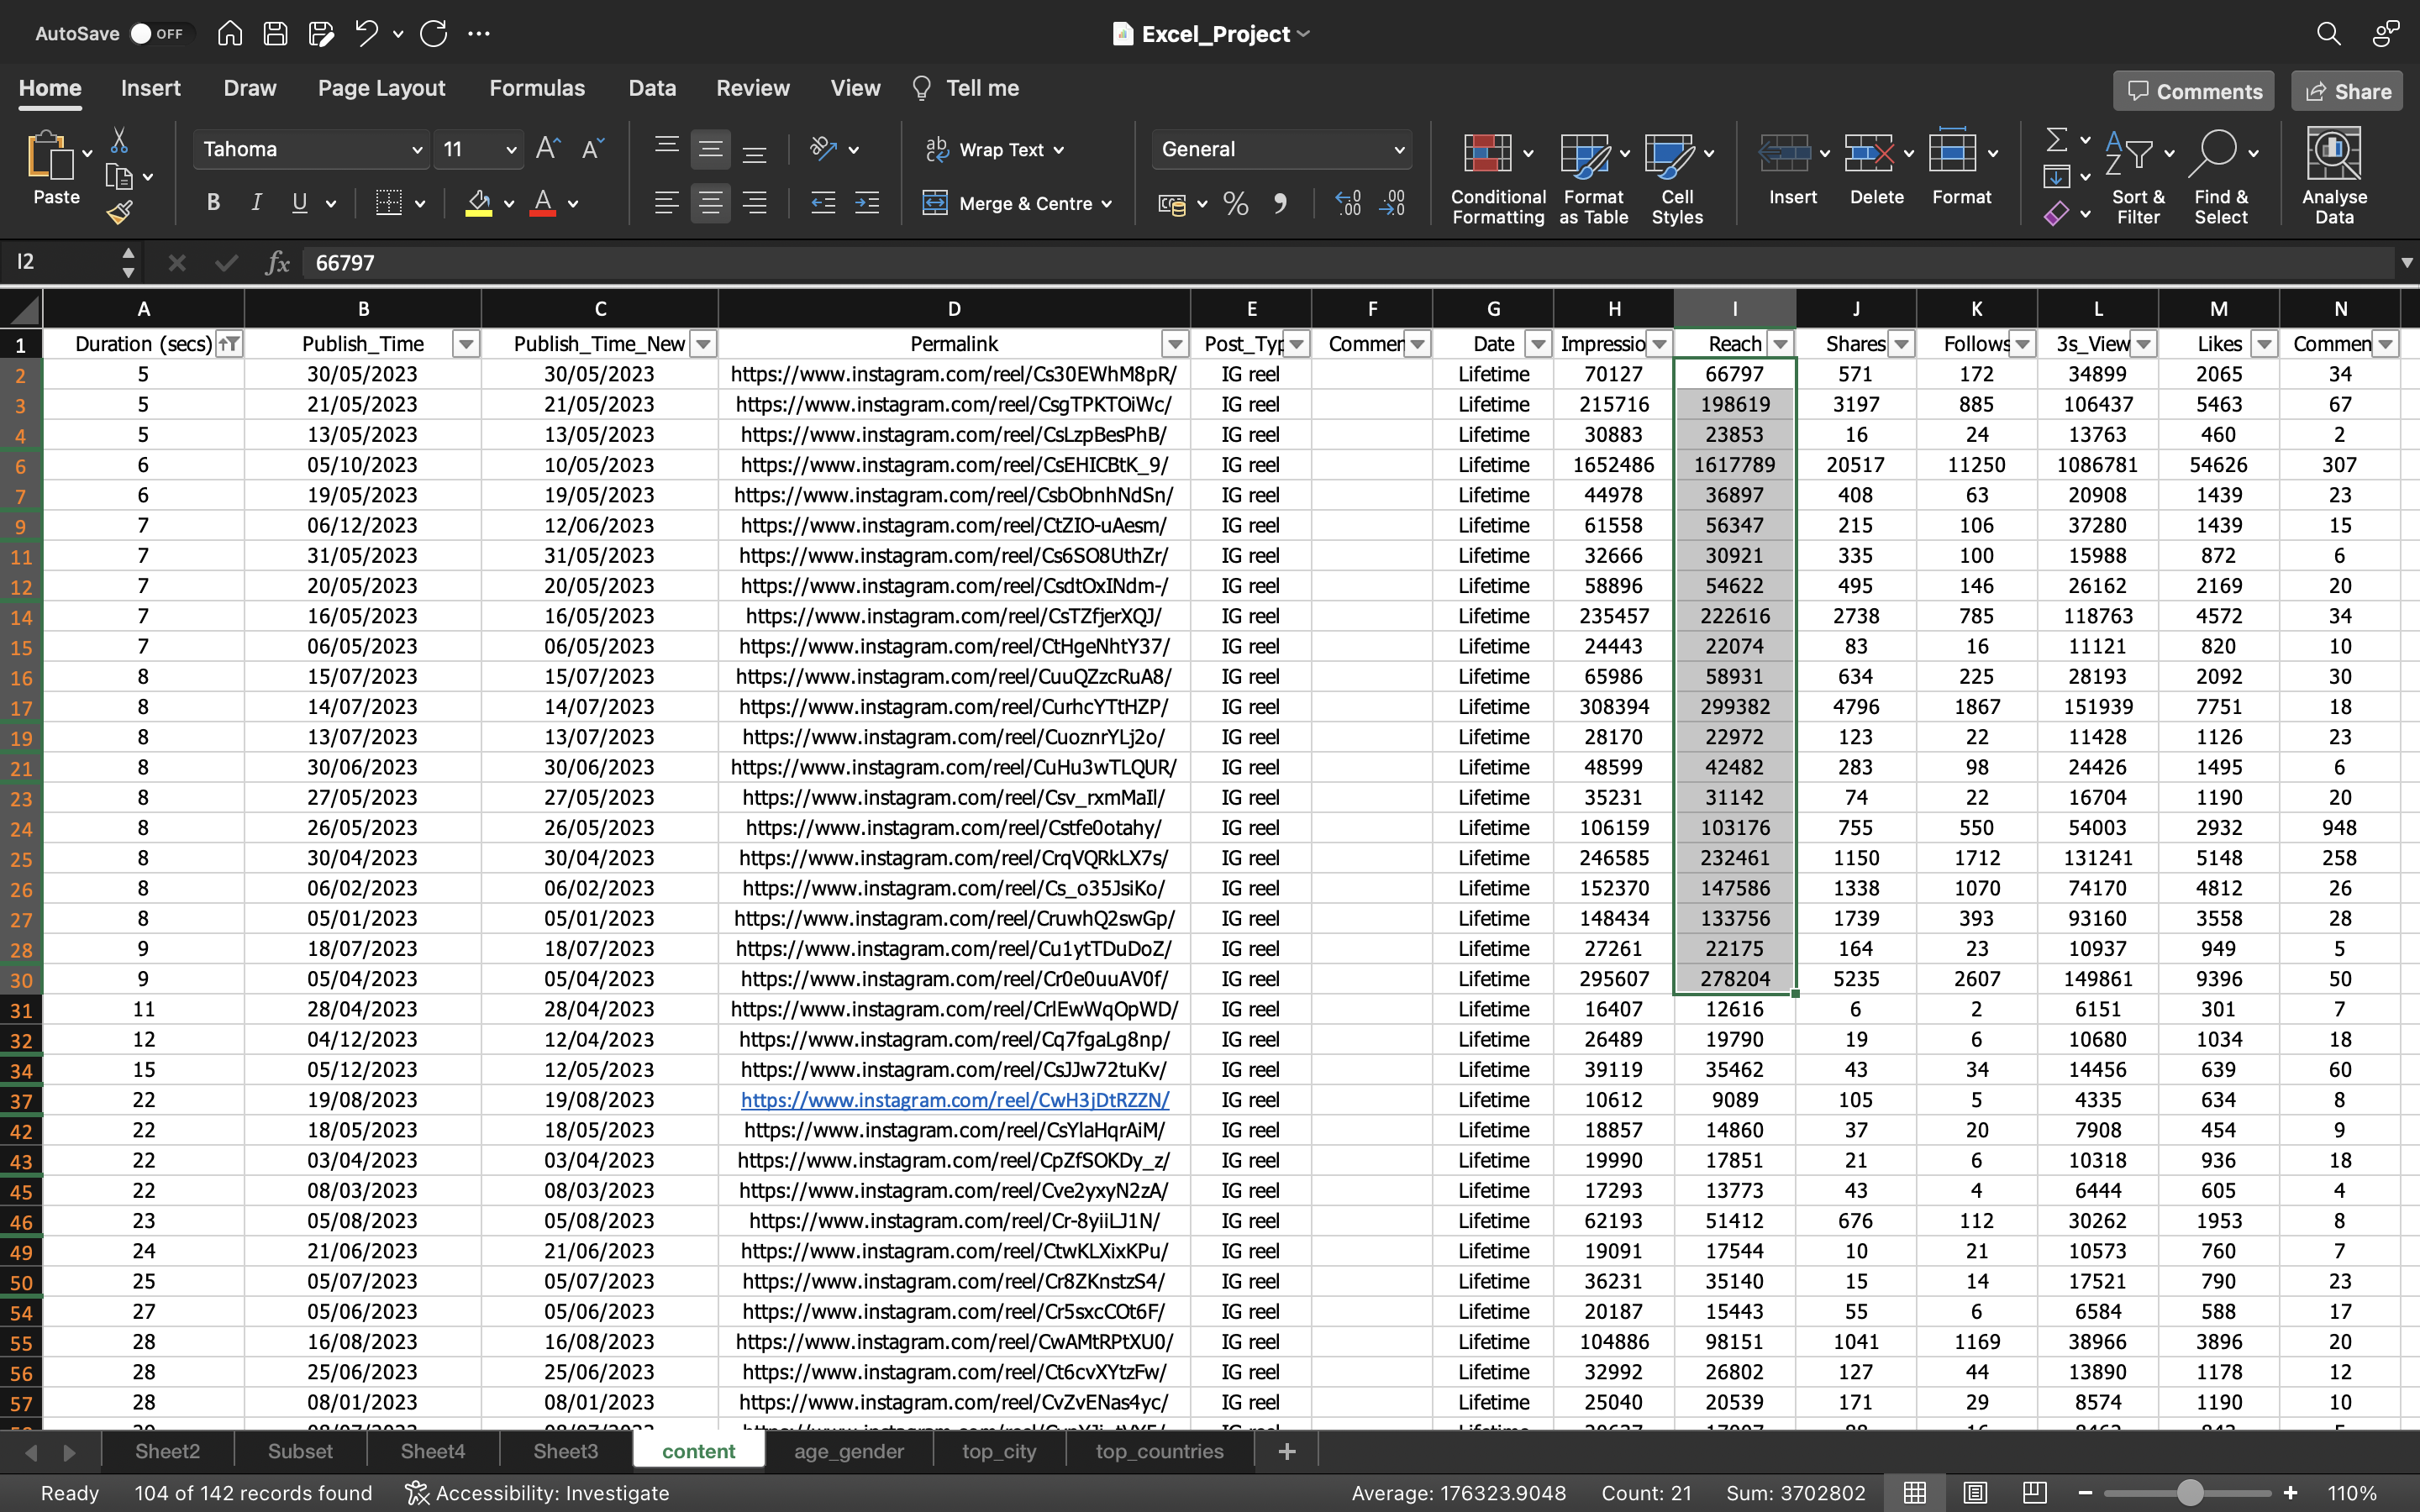Click the Increase Indent icon

pos(867,204)
